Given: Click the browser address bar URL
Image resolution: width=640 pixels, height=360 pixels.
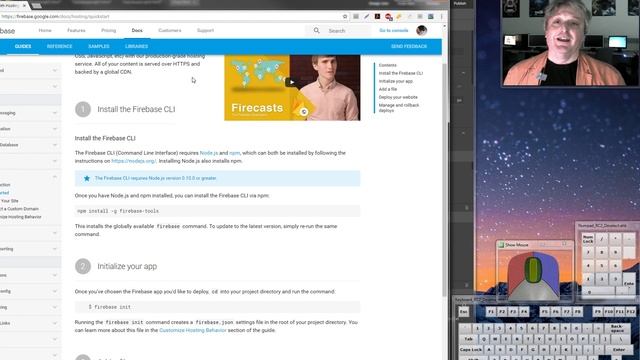Looking at the screenshot, I should pos(55,17).
